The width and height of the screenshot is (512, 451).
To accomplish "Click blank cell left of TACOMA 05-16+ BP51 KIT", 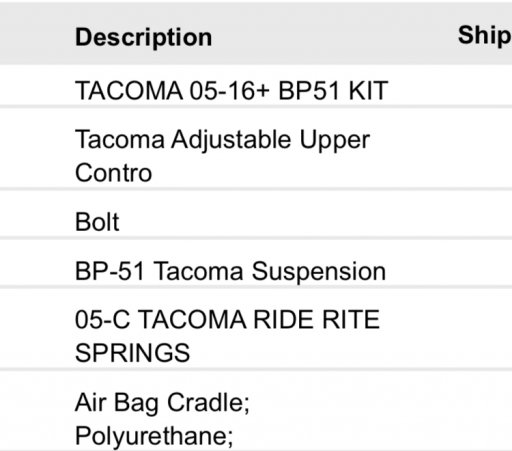I will click(33, 86).
